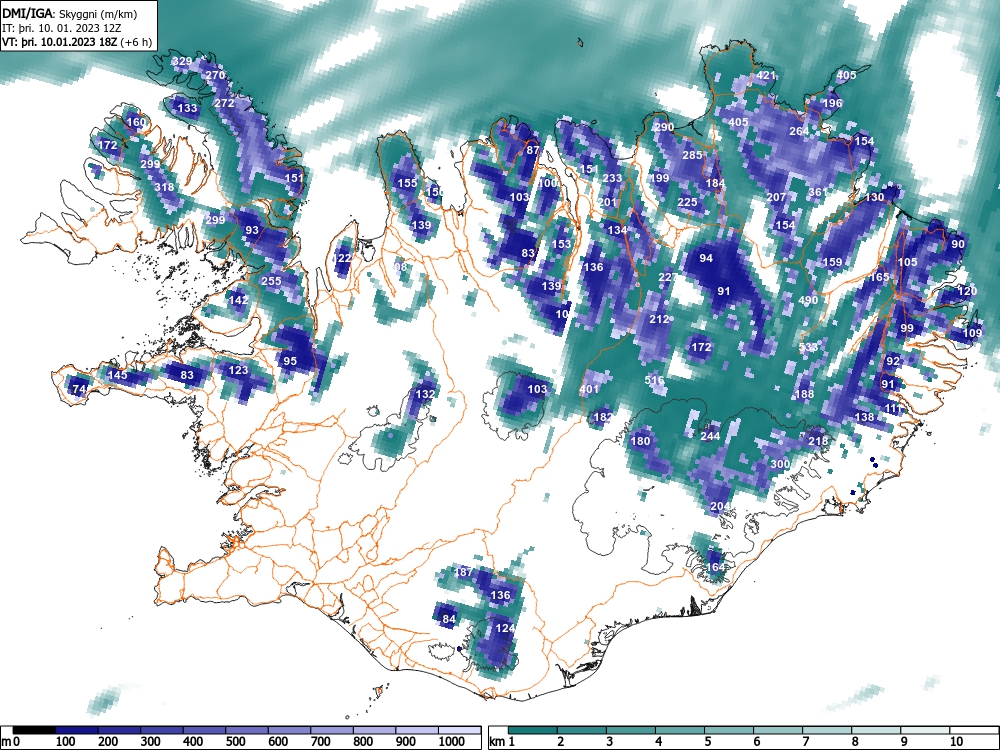
Task: Click the 165 value on the map
Action: click(x=879, y=277)
